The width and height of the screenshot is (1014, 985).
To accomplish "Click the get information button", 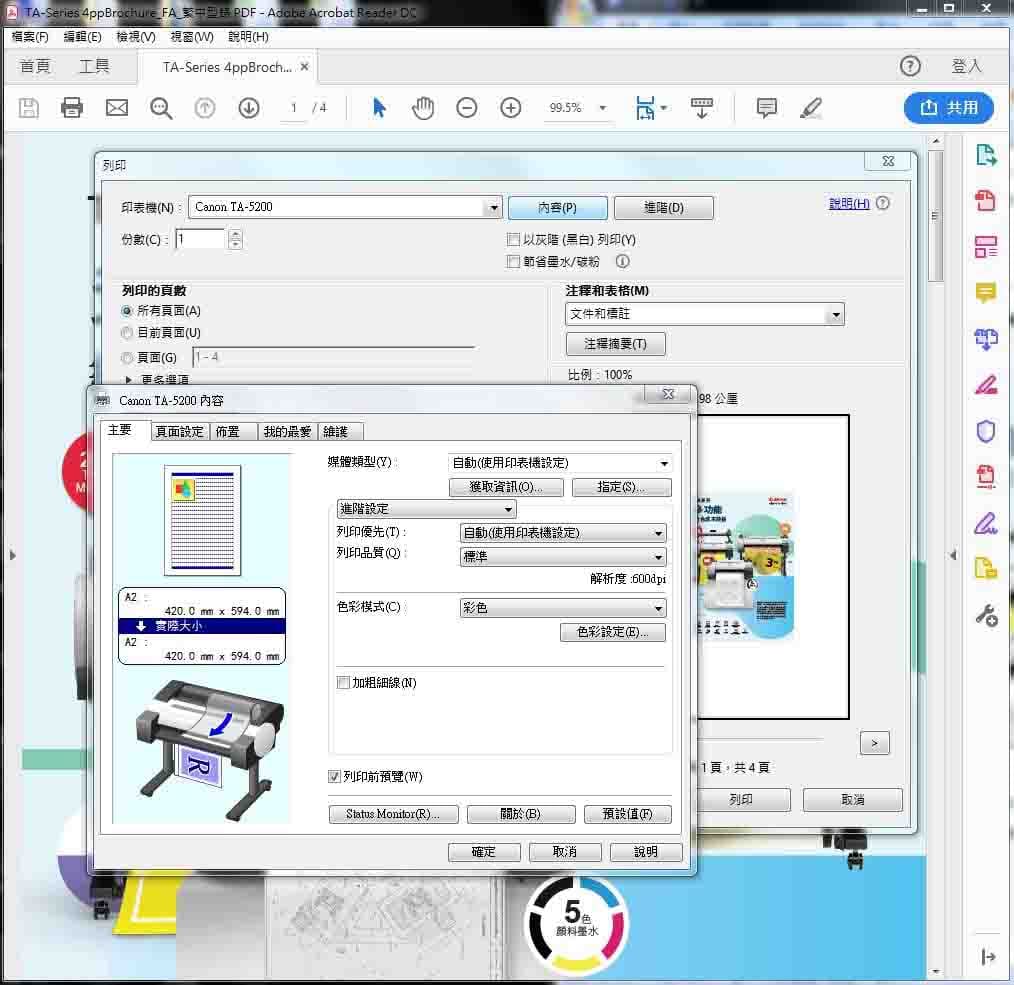I will (506, 487).
